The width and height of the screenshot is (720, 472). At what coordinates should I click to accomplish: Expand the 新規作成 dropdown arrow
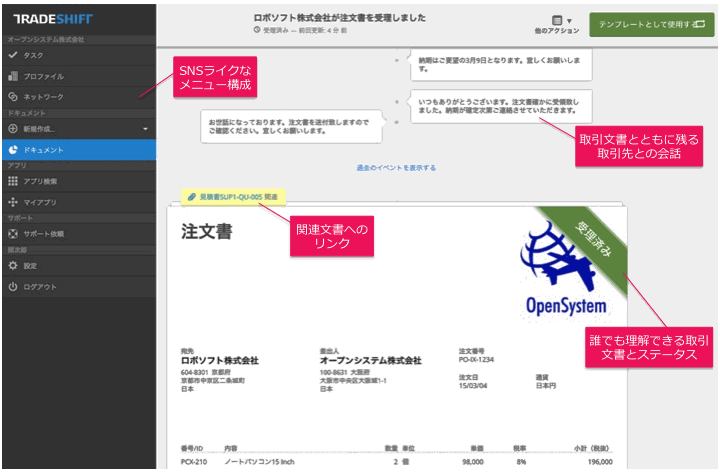click(145, 129)
